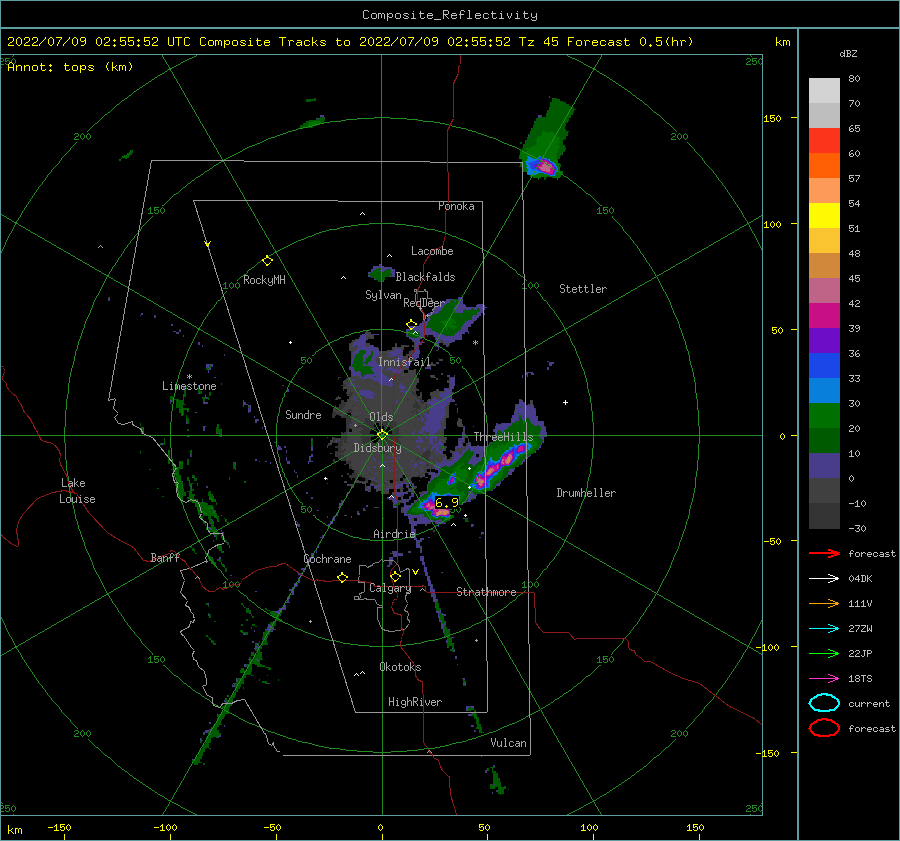This screenshot has width=900, height=841.
Task: Click the ThreeHills town label
Action: tap(503, 437)
